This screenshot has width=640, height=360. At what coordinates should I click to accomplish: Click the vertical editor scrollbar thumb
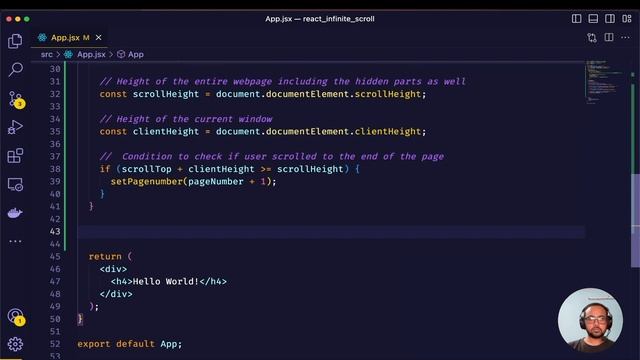(x=635, y=220)
